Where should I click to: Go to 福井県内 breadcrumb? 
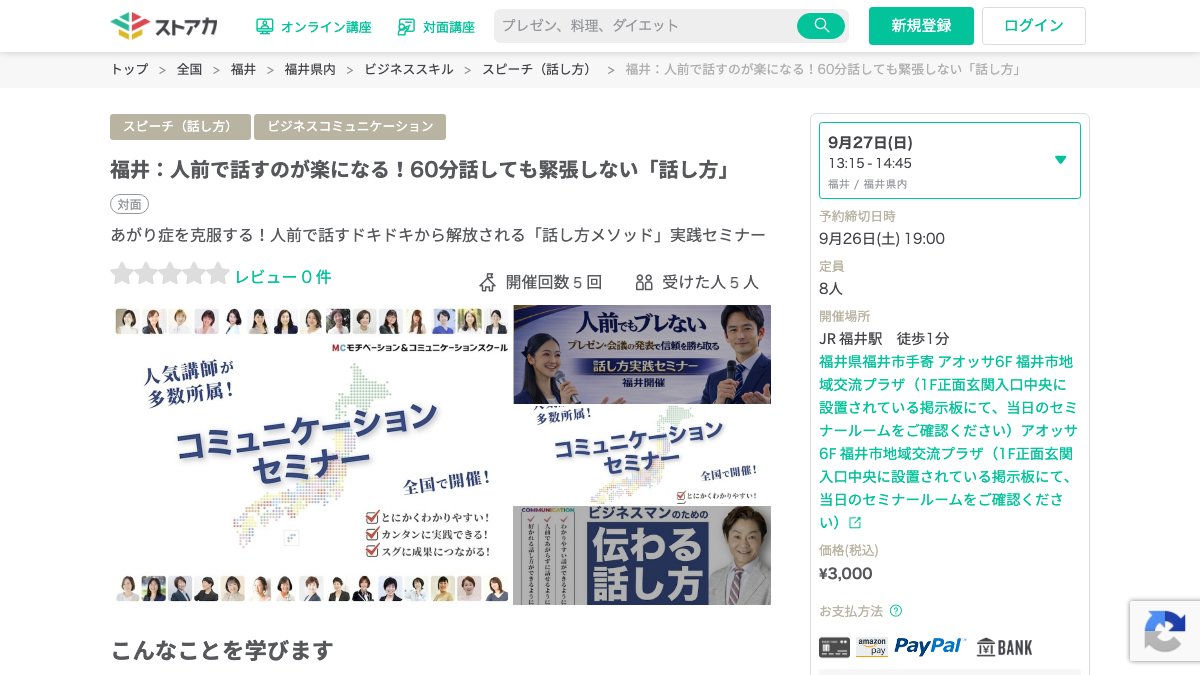tap(310, 69)
